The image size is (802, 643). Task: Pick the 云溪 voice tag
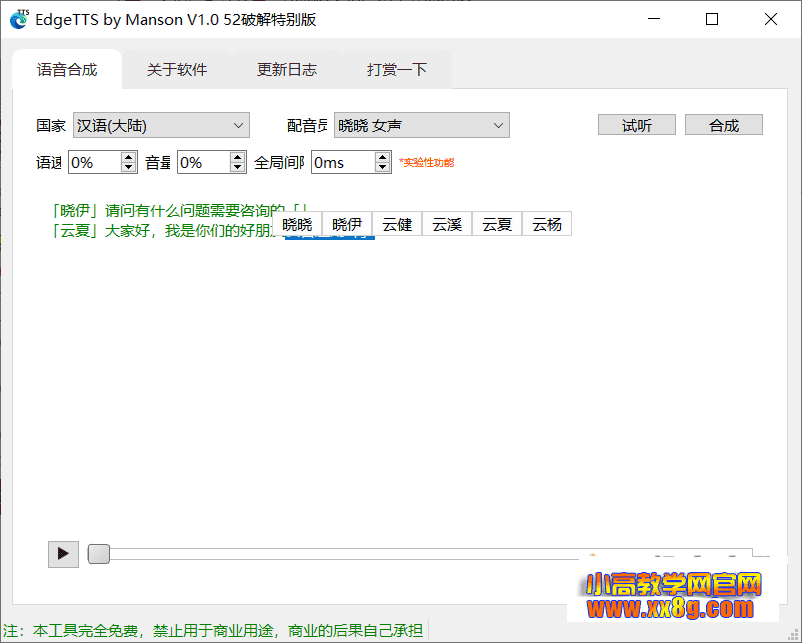pos(447,225)
